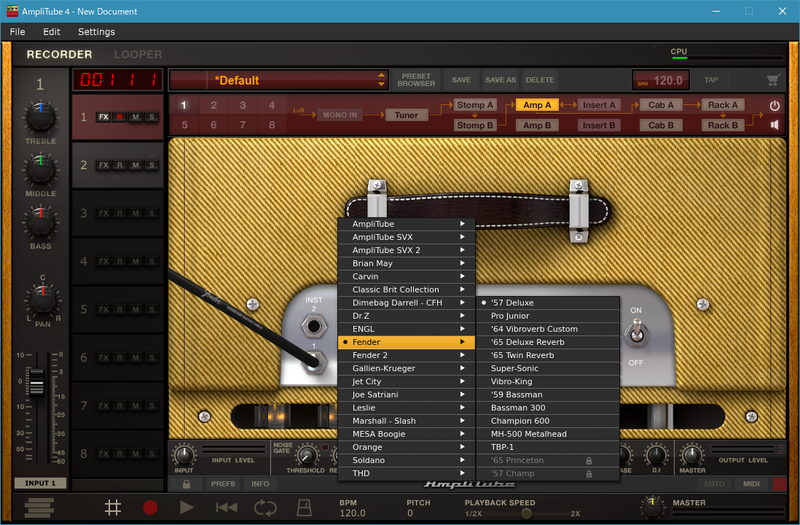The image size is (800, 525).
Task: Click the noise gate Threshold knob
Action: click(307, 455)
